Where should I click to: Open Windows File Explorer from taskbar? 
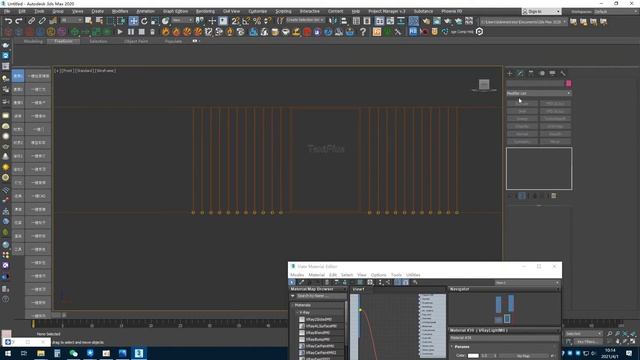click(x=41, y=353)
